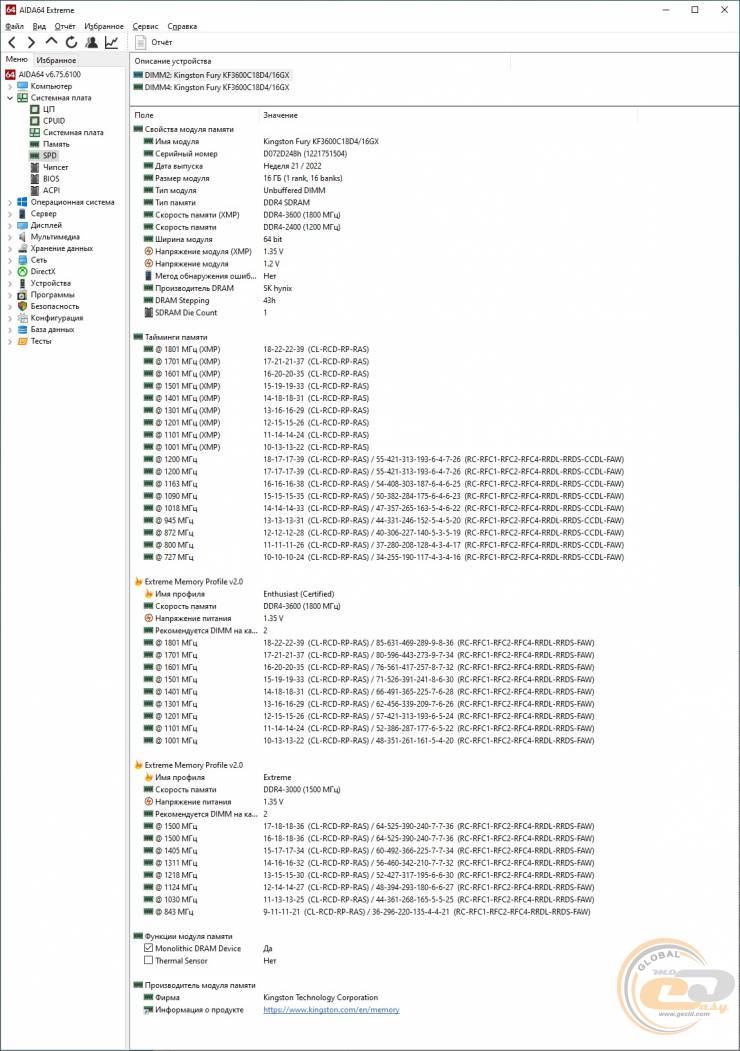
Task: Switch to the Меню sidebar tab
Action: [17, 60]
